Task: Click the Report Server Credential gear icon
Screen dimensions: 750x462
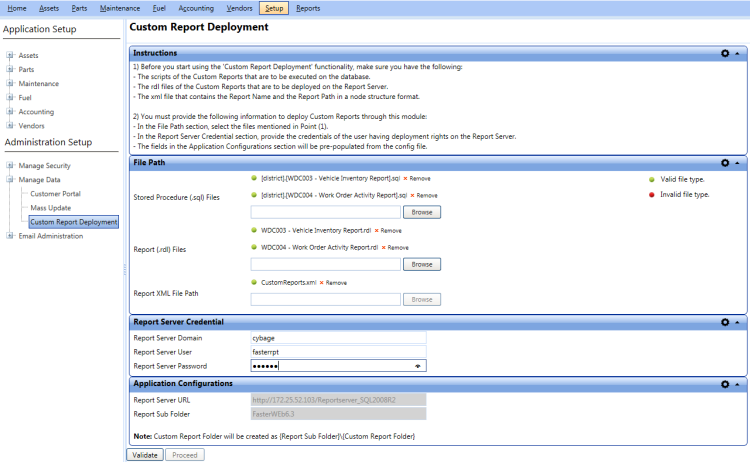Action: click(x=725, y=322)
